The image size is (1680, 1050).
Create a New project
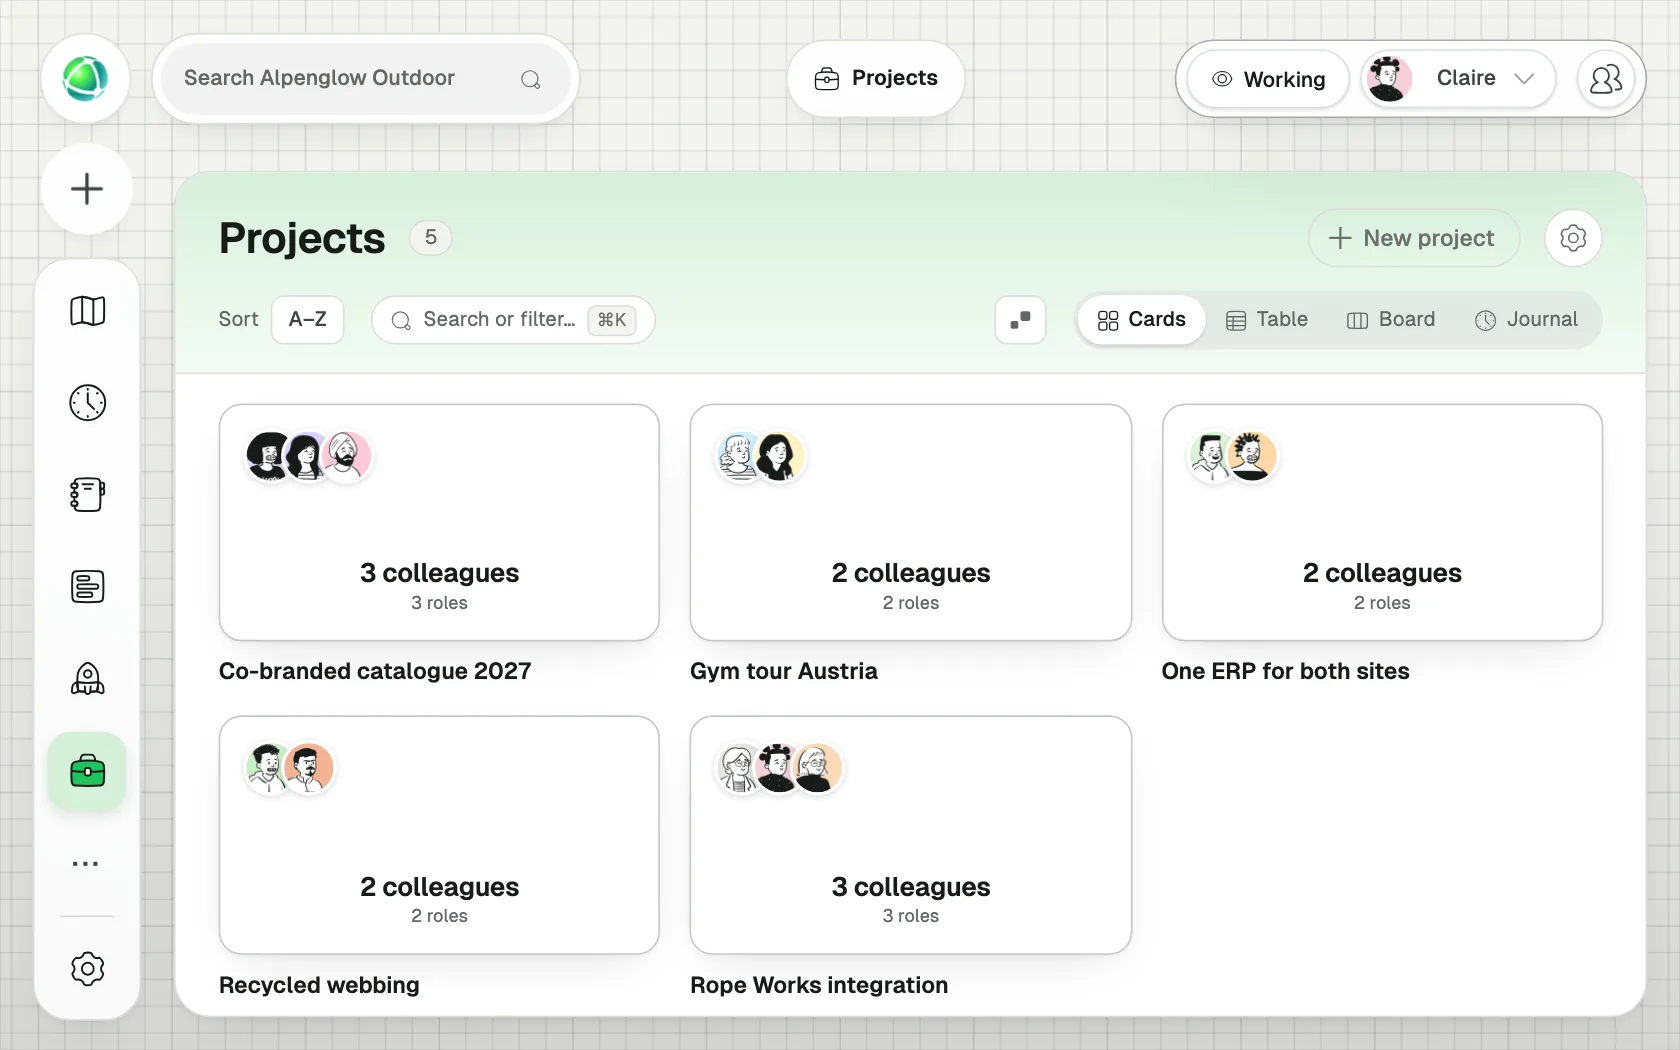click(x=1414, y=238)
